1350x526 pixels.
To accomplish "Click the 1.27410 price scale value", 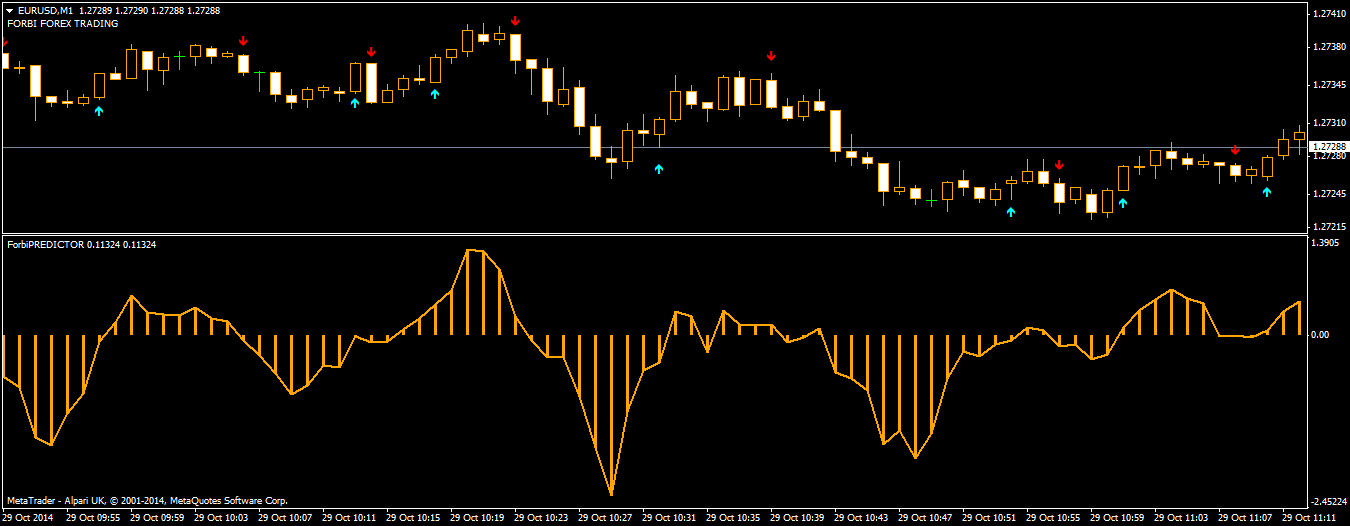I will [1329, 14].
